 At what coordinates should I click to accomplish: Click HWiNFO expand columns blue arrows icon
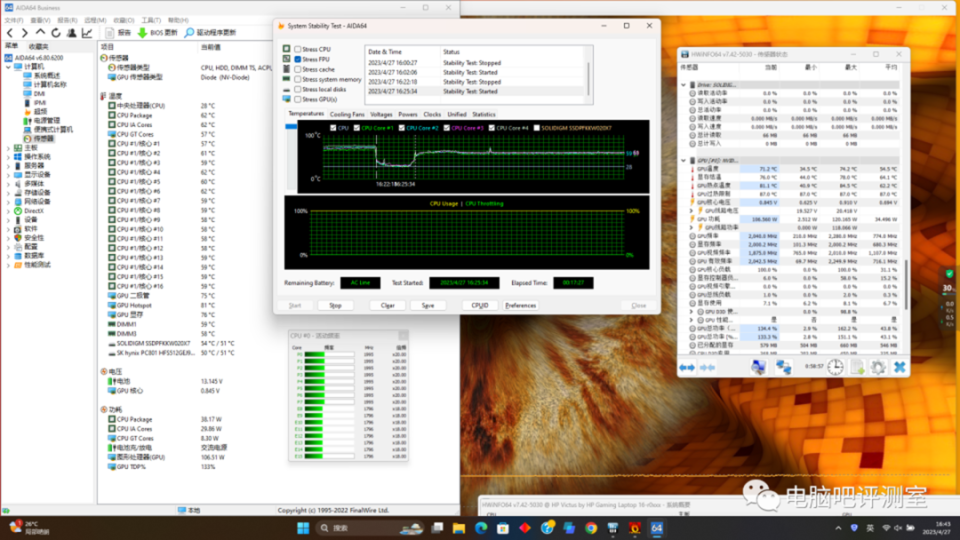click(687, 367)
